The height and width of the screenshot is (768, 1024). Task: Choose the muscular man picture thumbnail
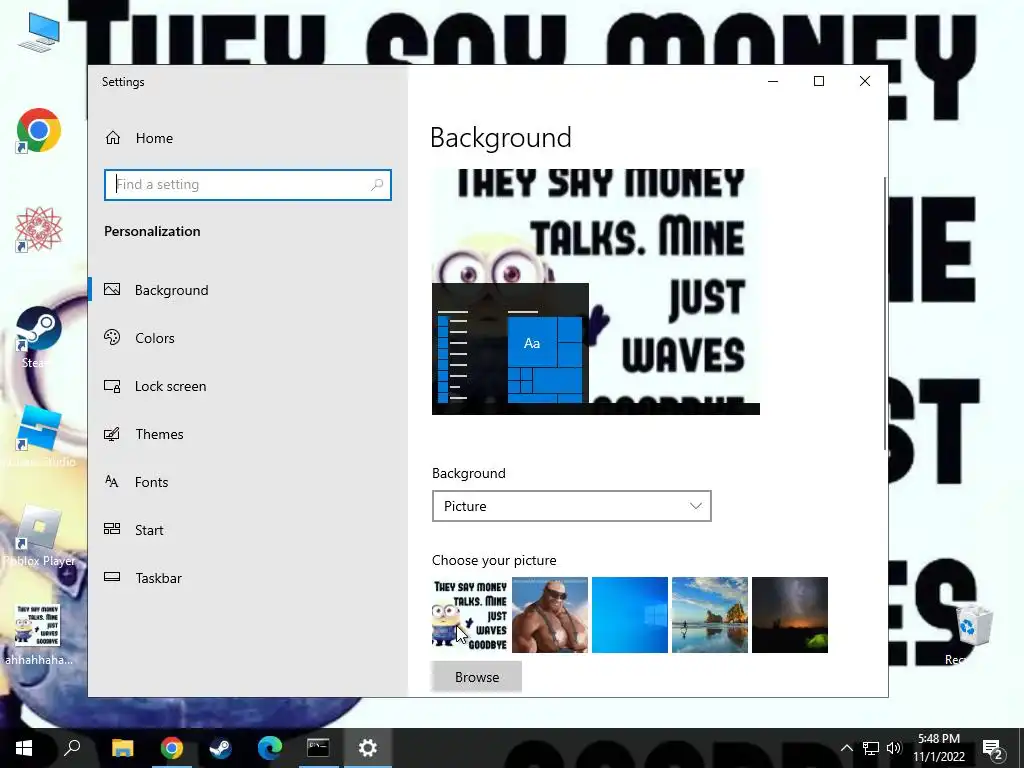coord(550,615)
